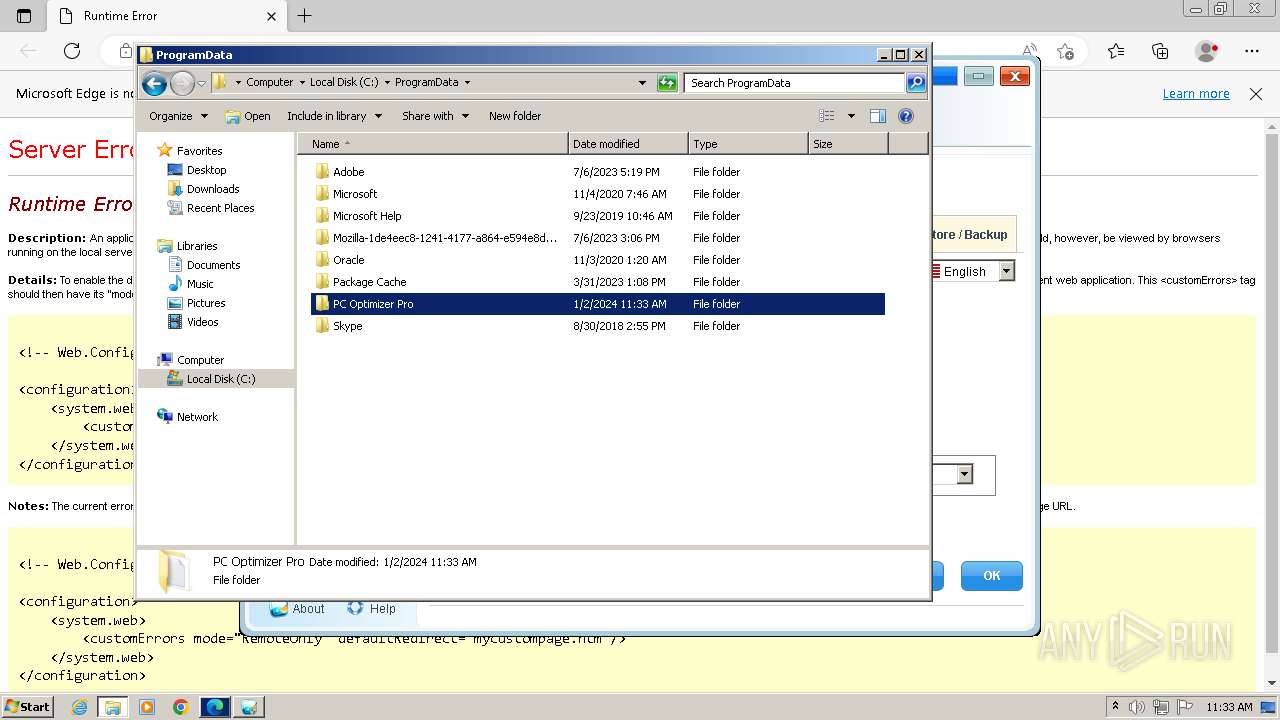Open the address bar history dropdown

click(642, 83)
